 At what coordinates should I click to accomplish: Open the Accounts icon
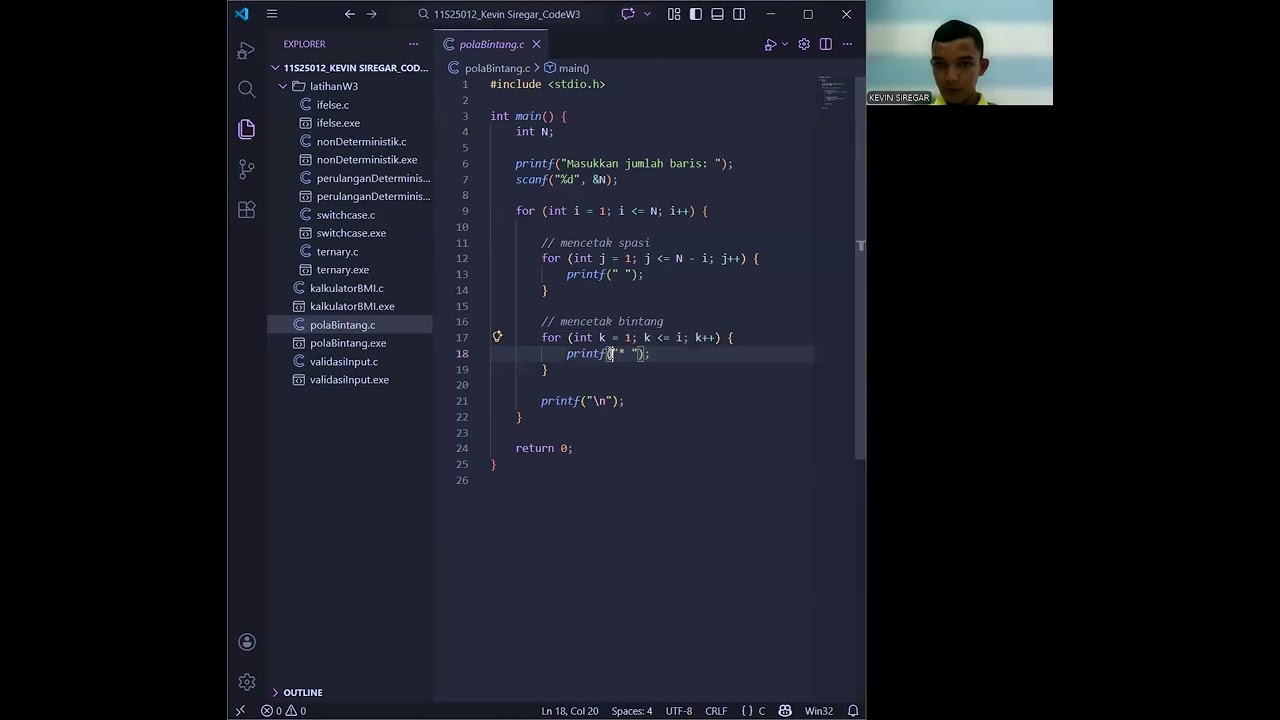click(x=247, y=642)
